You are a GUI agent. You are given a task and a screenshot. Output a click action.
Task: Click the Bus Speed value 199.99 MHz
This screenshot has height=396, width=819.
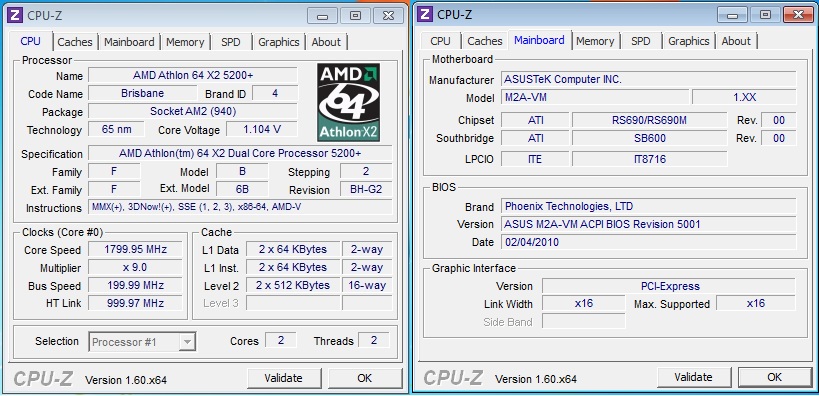click(135, 285)
